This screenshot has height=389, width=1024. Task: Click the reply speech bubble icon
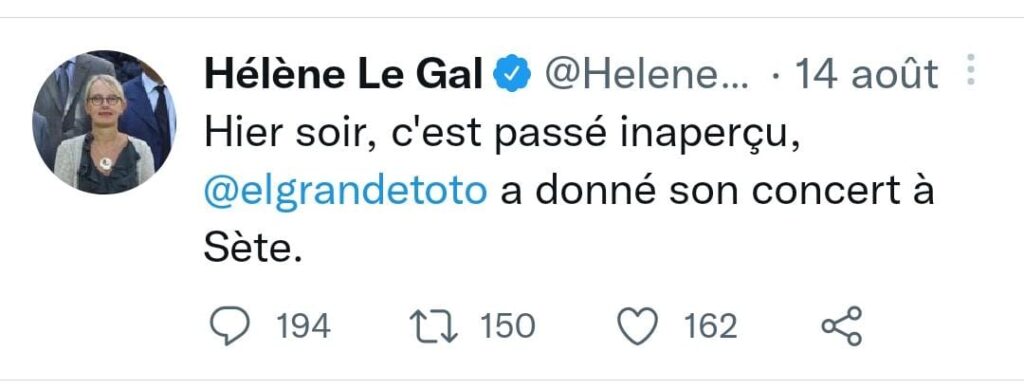coord(229,326)
